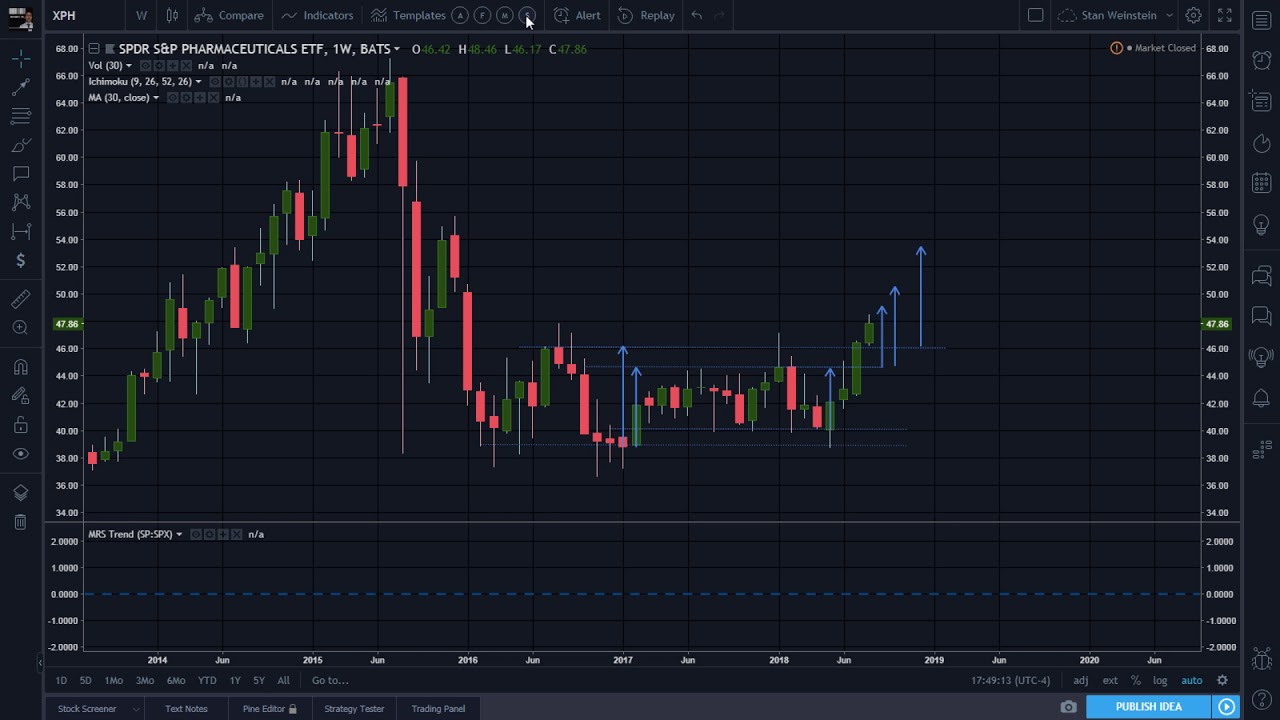Select the ruler measure tool
1280x720 pixels.
tap(20, 299)
